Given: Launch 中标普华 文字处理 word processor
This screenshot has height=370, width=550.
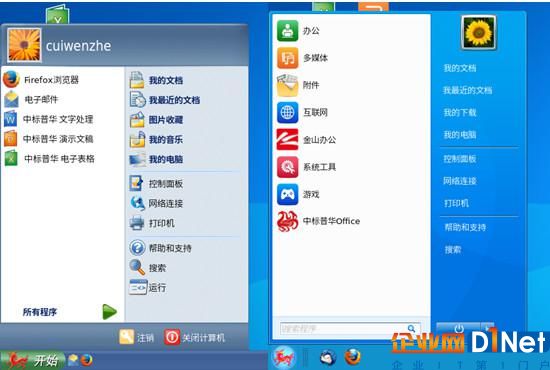Looking at the screenshot, I should tap(48, 119).
